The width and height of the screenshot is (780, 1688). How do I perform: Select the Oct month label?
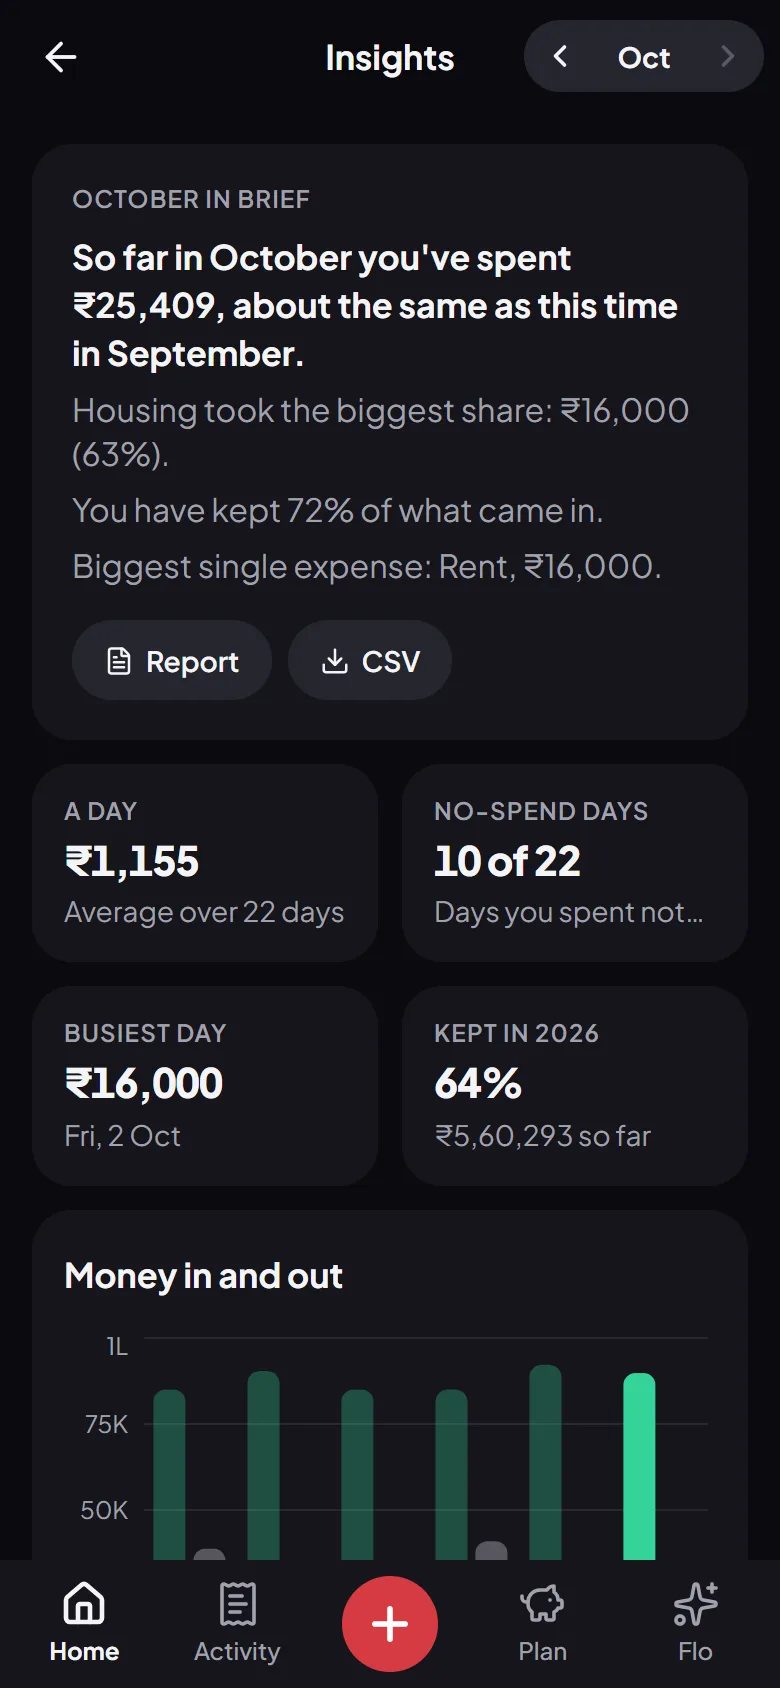pyautogui.click(x=644, y=58)
